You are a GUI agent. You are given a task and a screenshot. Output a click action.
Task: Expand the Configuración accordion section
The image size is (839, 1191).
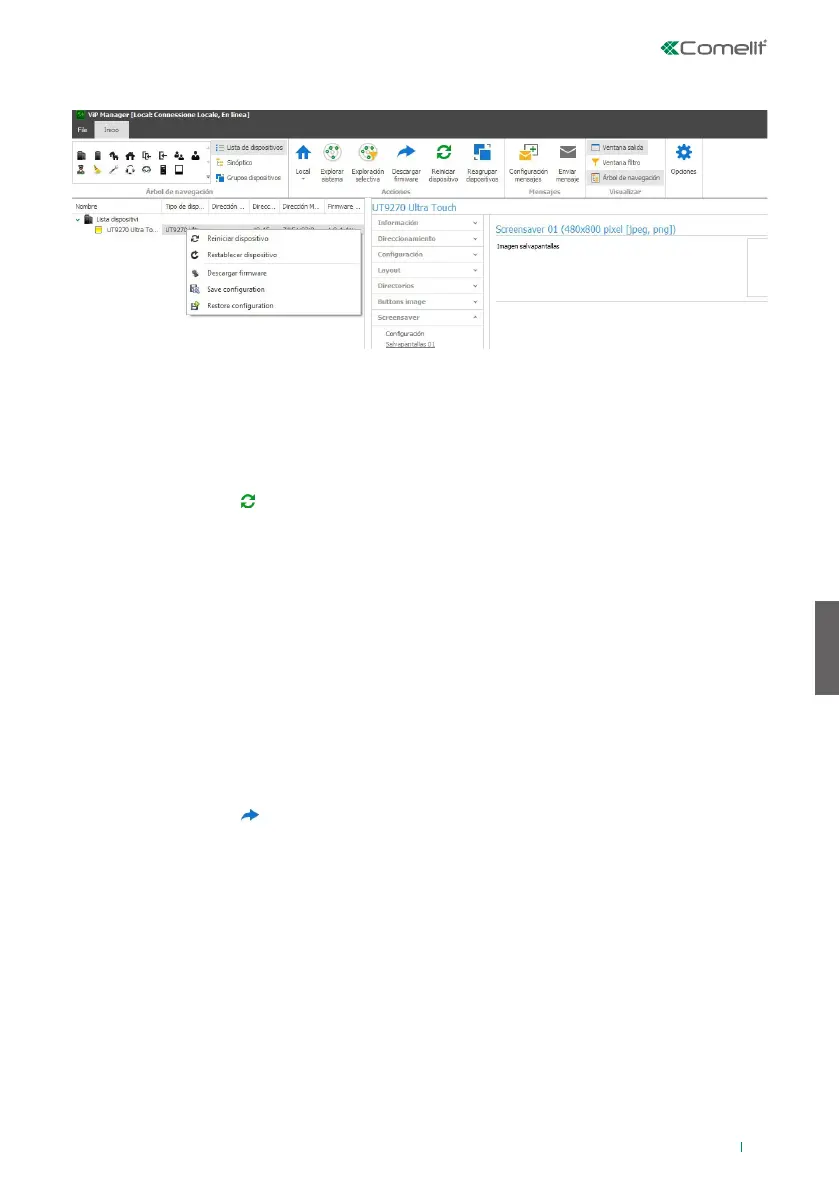click(427, 254)
